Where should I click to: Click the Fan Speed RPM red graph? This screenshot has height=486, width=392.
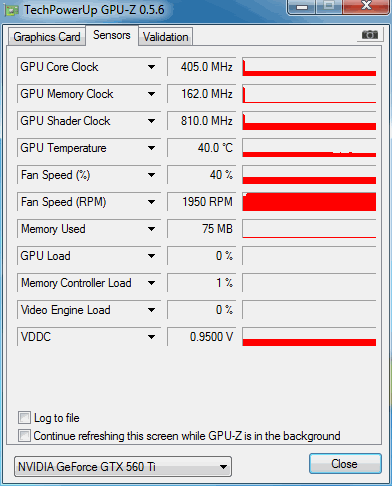pos(309,202)
